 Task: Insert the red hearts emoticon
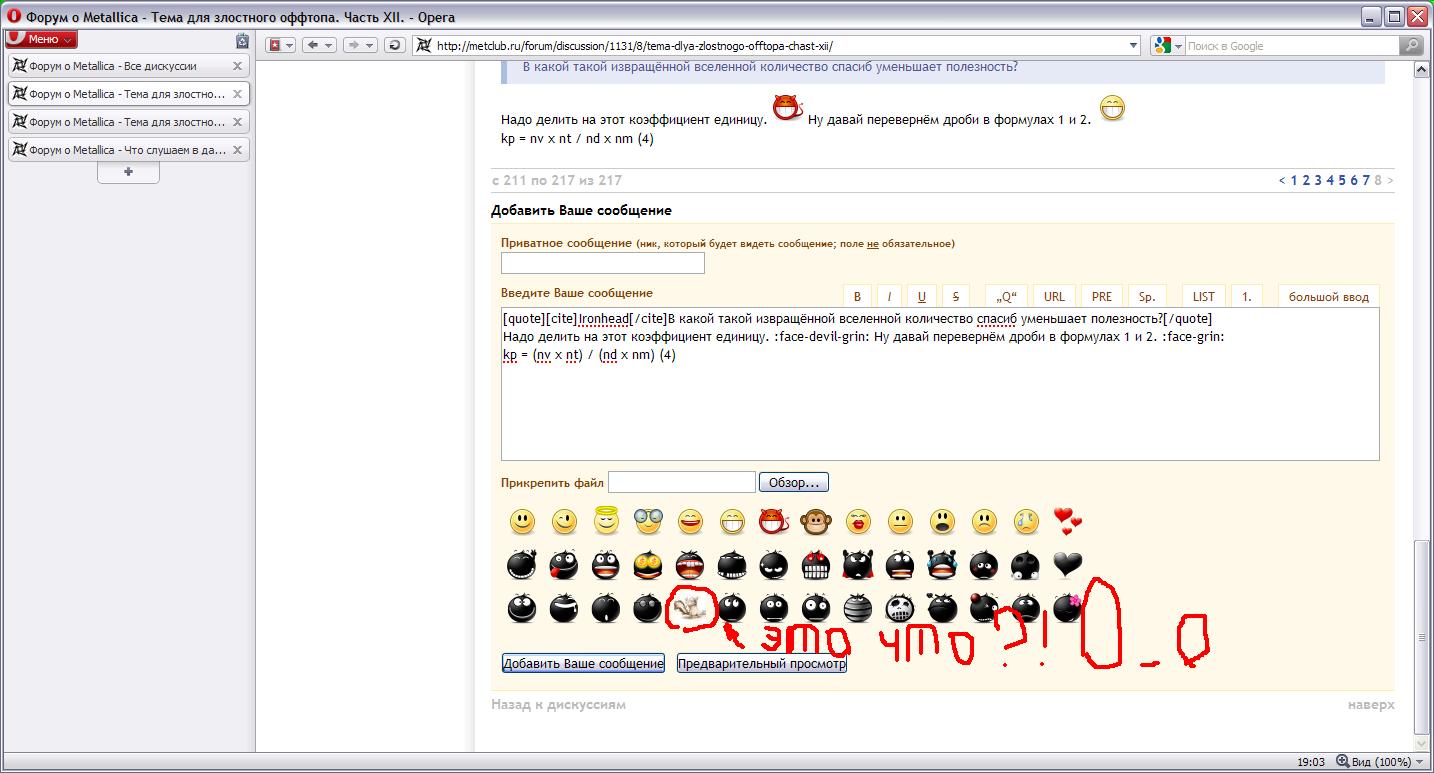pyautogui.click(x=1067, y=521)
